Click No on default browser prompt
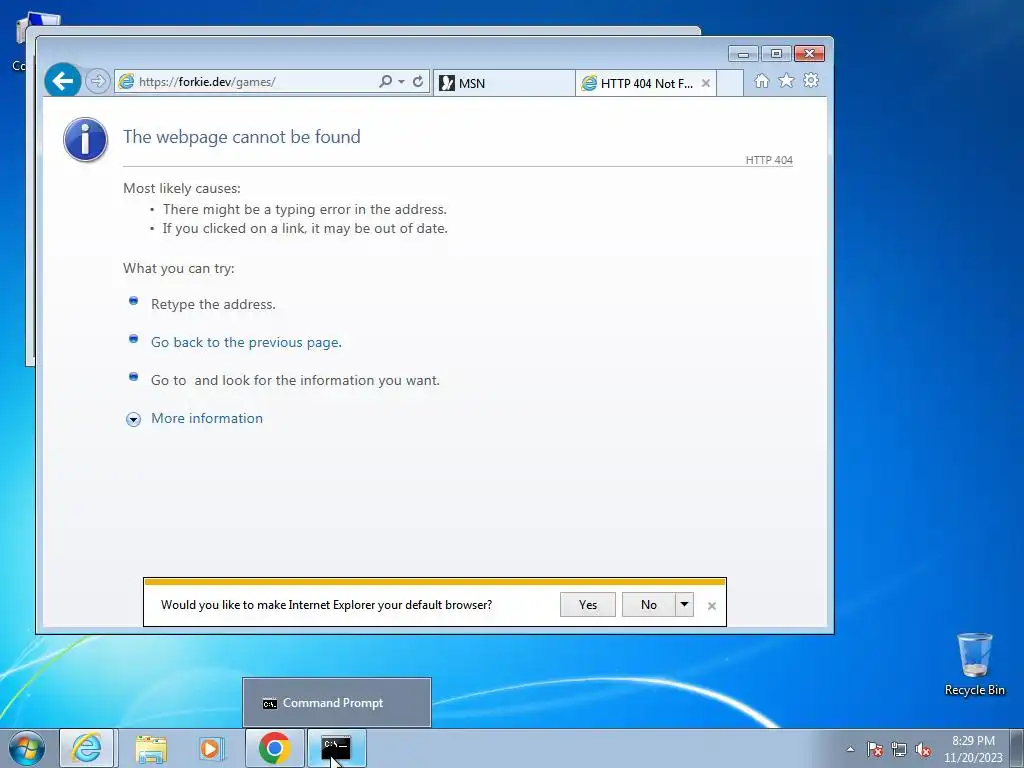Image resolution: width=1024 pixels, height=768 pixels. (x=648, y=605)
